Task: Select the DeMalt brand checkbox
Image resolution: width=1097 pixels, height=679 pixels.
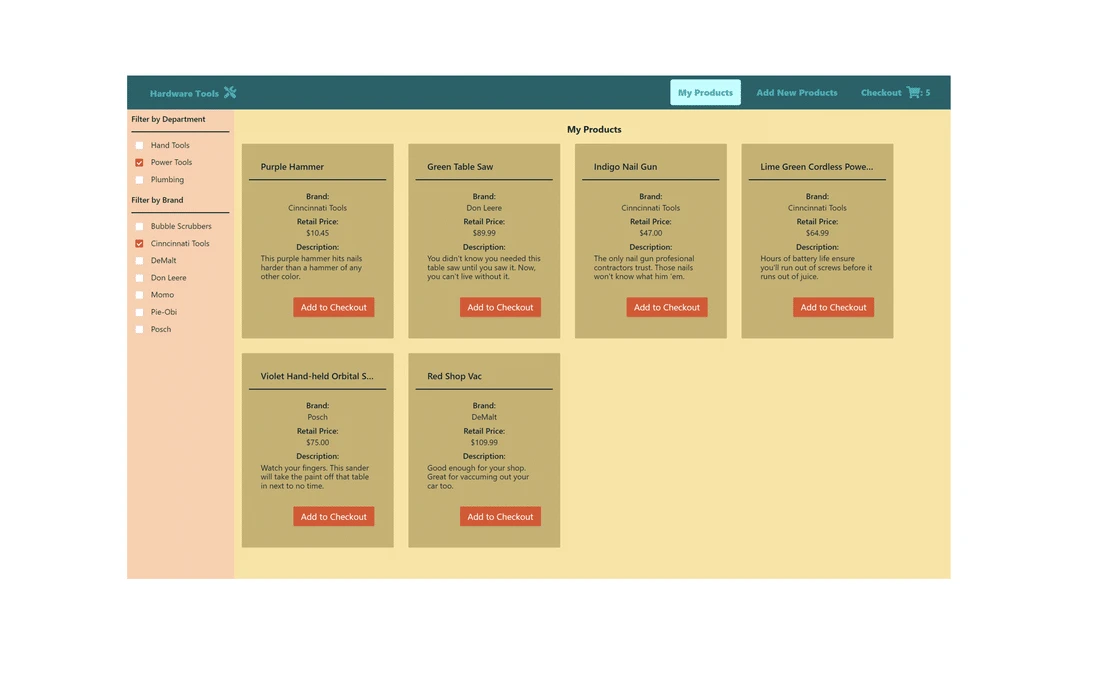Action: 140,261
